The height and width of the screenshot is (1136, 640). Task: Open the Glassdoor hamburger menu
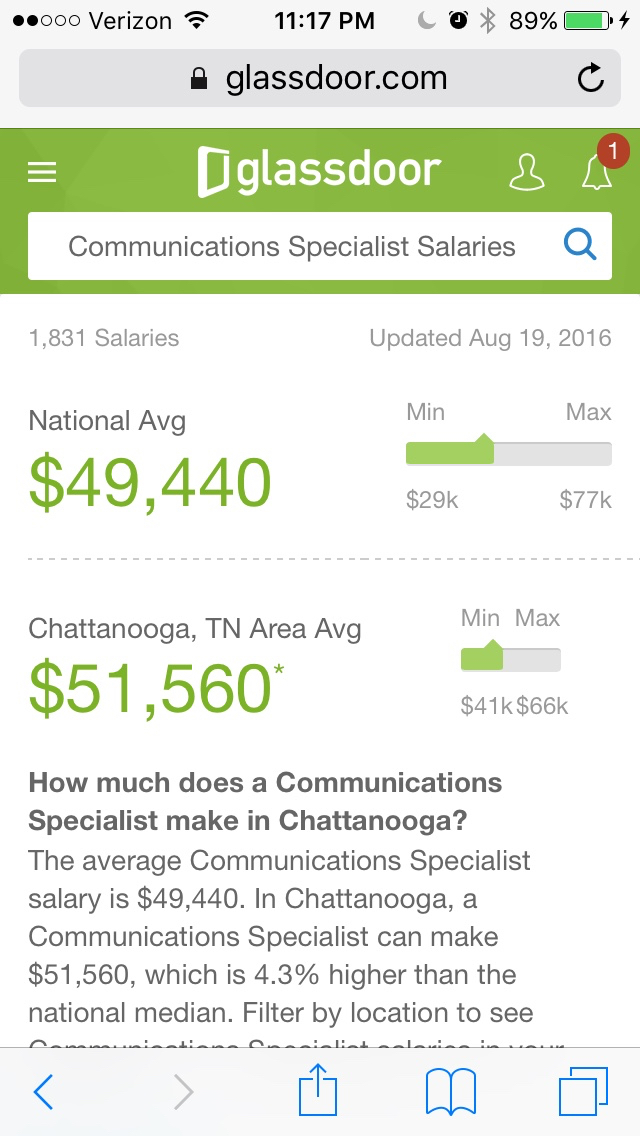[42, 172]
